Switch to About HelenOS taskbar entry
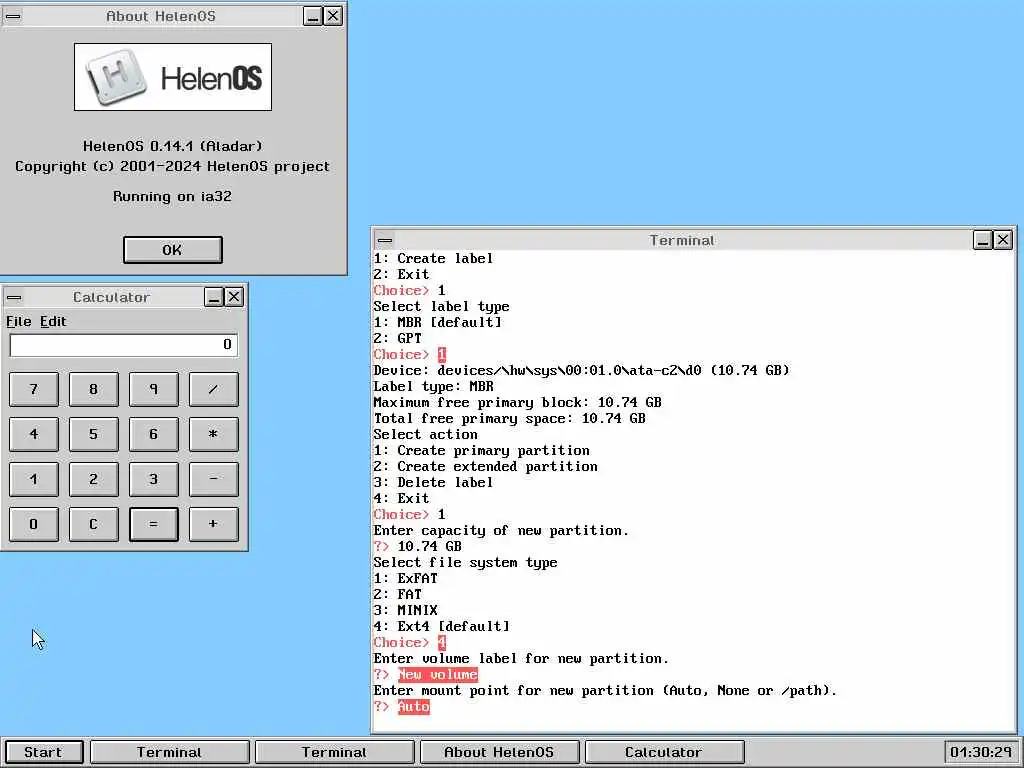The image size is (1024, 768). point(499,752)
